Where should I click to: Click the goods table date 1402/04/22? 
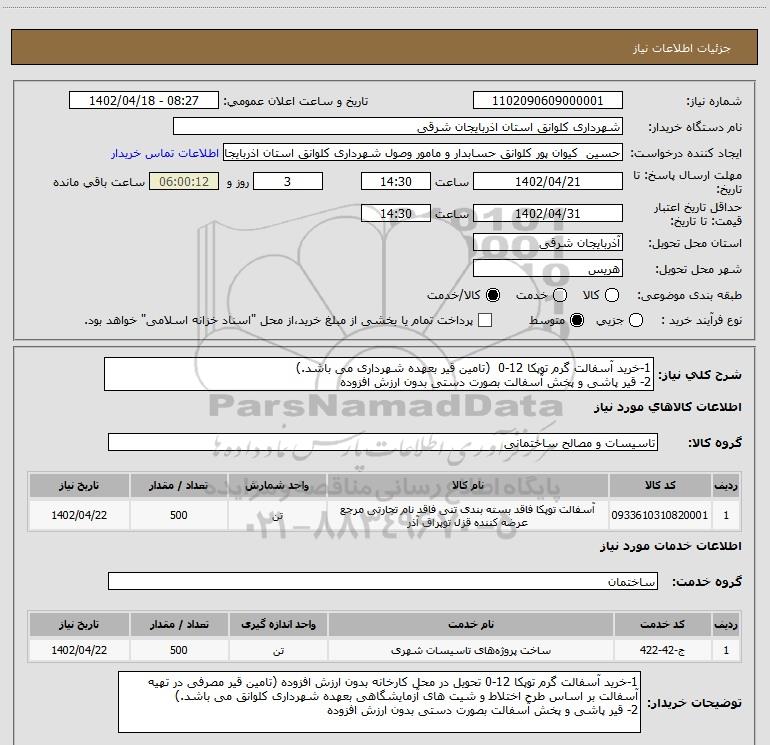(79, 515)
